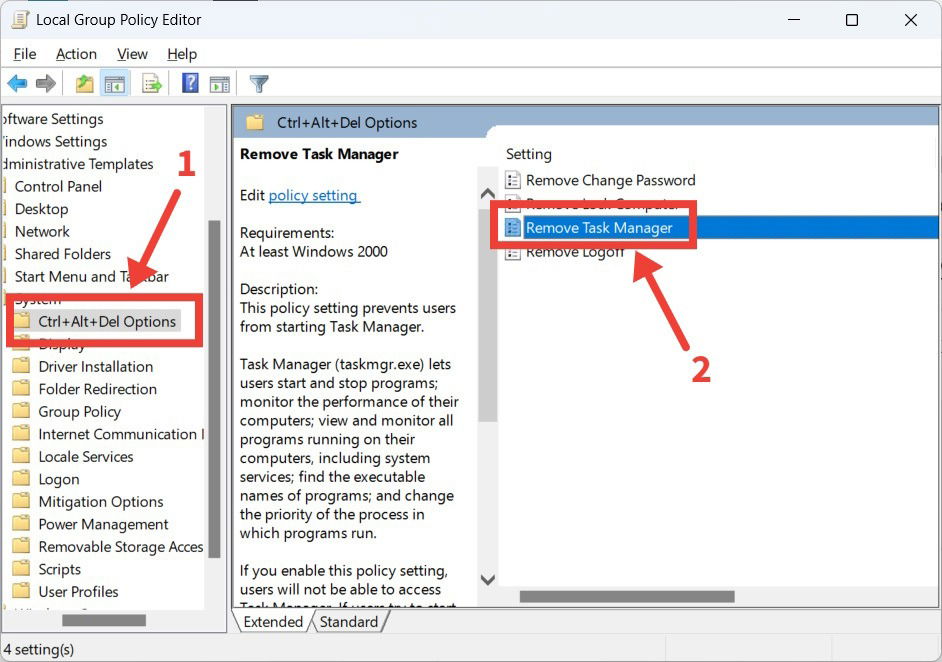Click the Remove Change Password policy icon
Image resolution: width=942 pixels, height=662 pixels.
pyautogui.click(x=512, y=180)
